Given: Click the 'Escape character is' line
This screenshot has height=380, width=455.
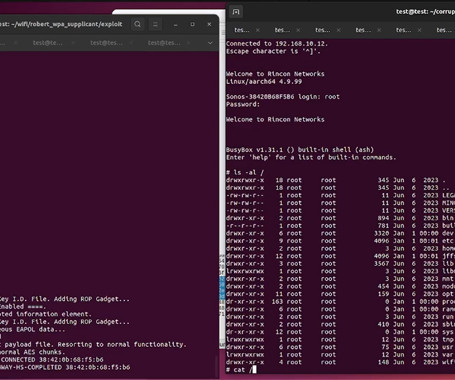Looking at the screenshot, I should 273,51.
